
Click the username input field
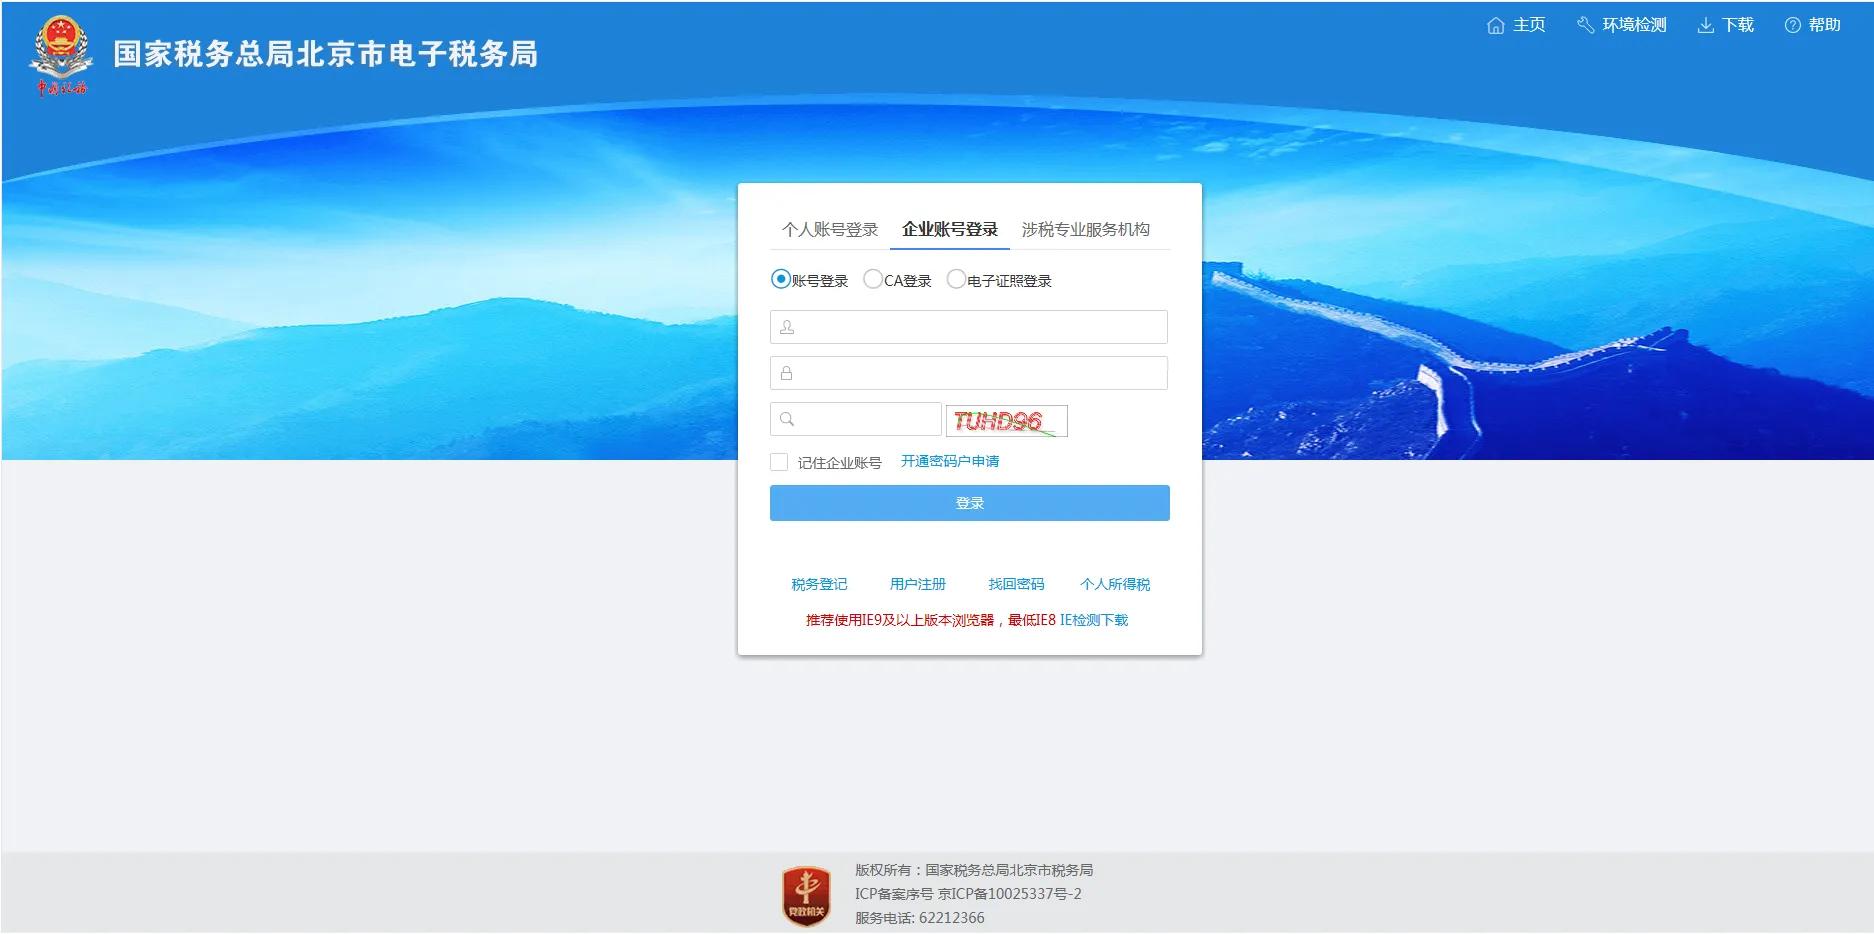[x=968, y=326]
